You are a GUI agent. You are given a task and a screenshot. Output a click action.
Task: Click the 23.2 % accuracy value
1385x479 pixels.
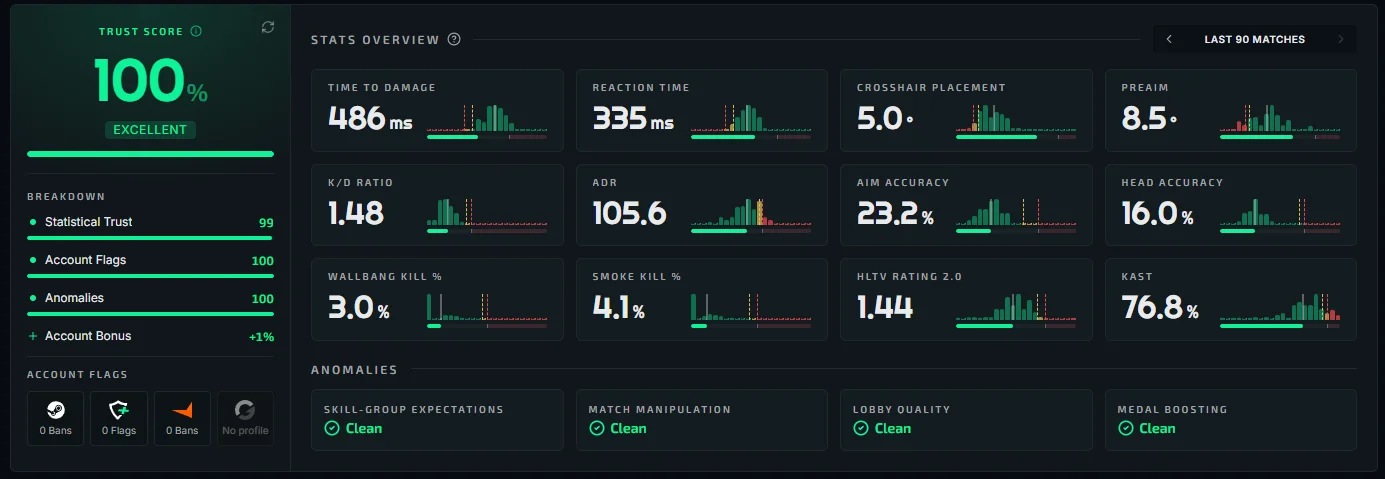[x=895, y=212]
